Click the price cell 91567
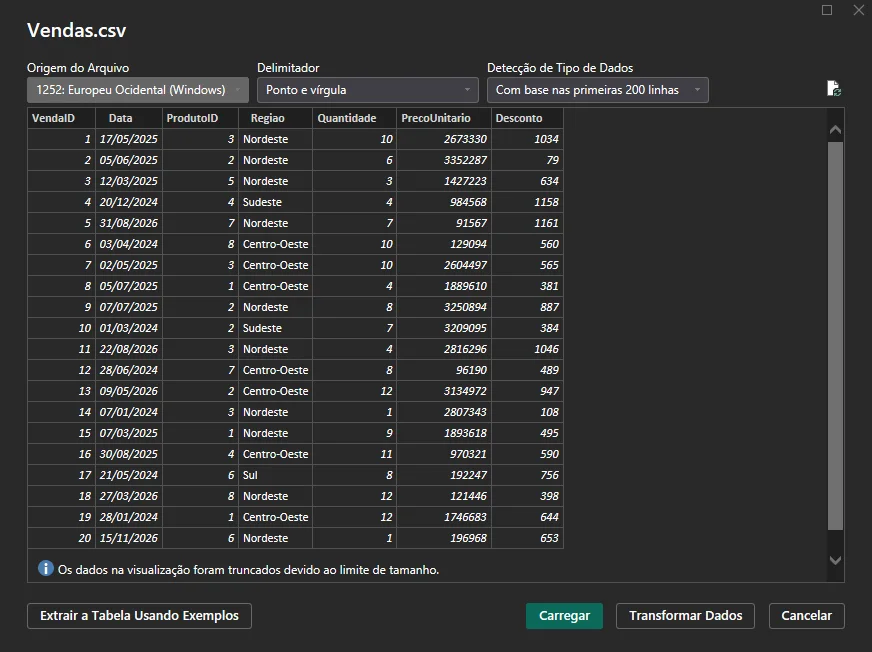 pyautogui.click(x=444, y=223)
